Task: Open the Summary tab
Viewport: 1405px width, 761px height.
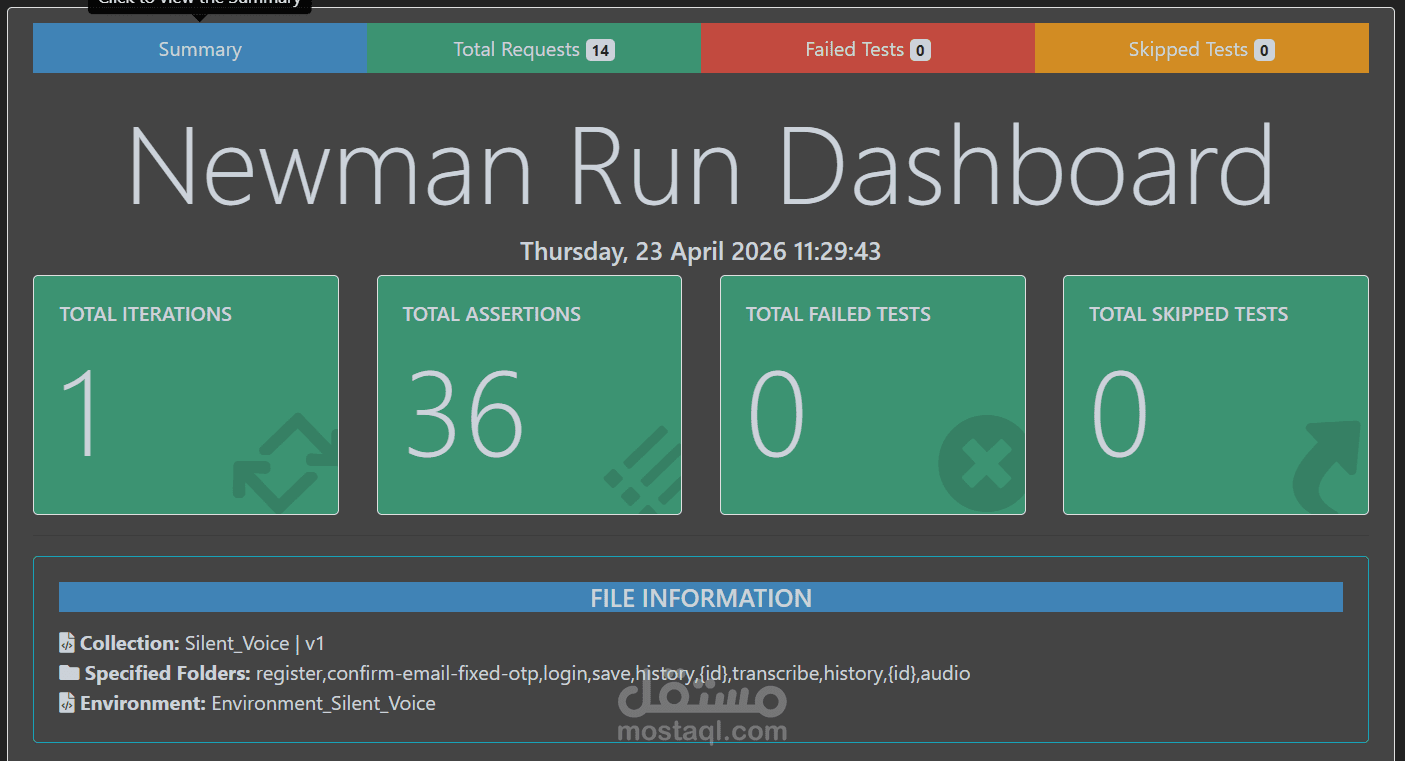Action: click(200, 49)
